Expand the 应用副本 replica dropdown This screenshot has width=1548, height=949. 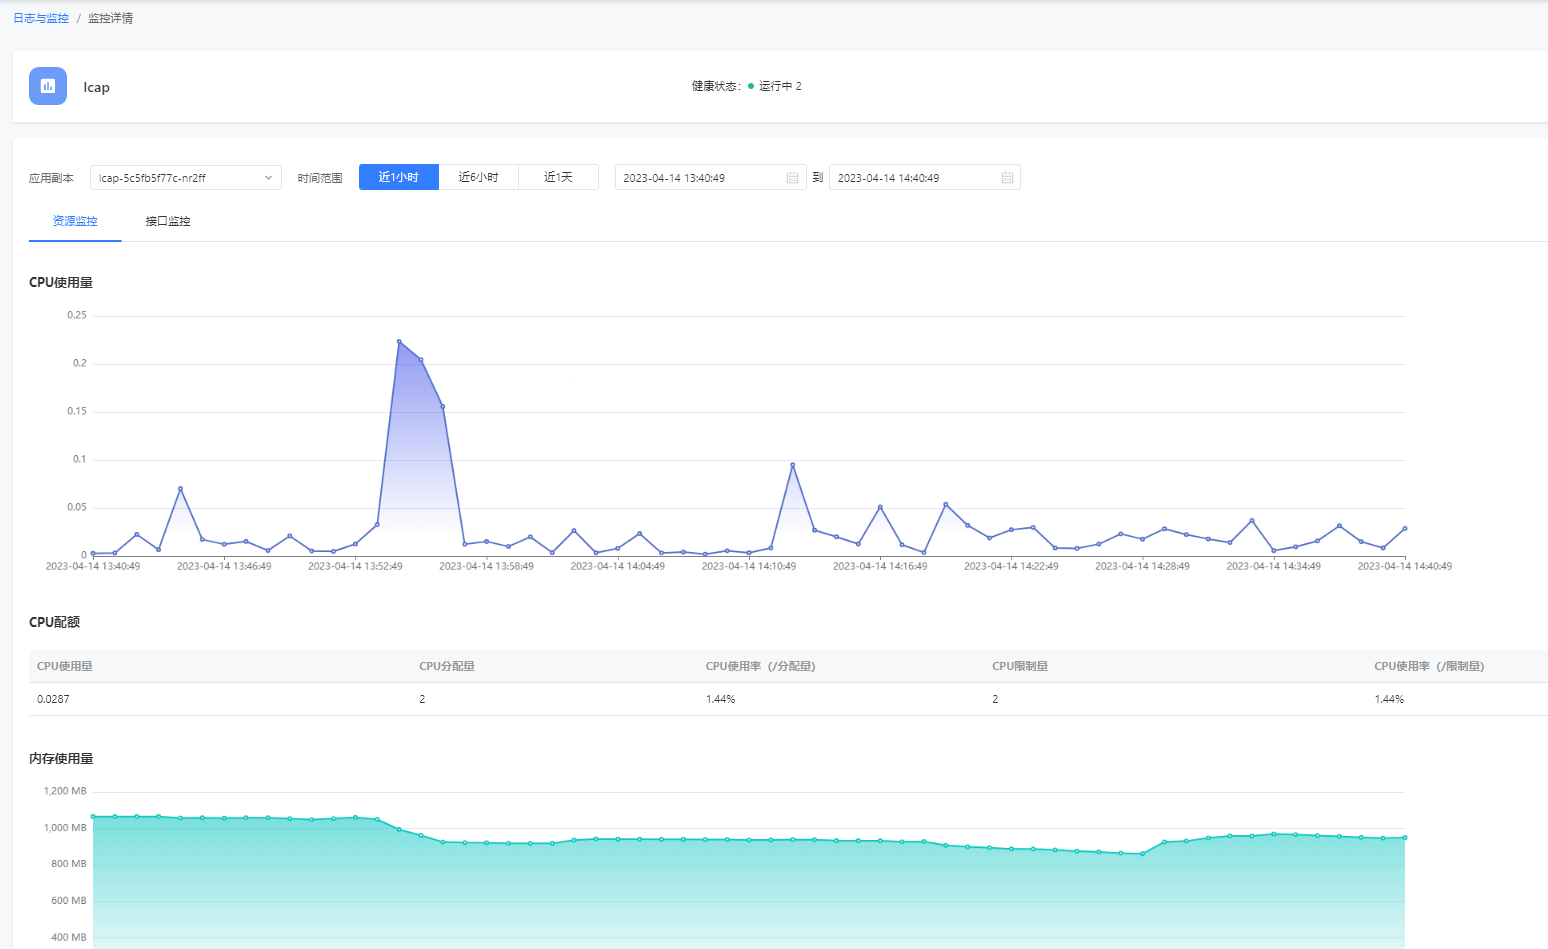[x=186, y=178]
